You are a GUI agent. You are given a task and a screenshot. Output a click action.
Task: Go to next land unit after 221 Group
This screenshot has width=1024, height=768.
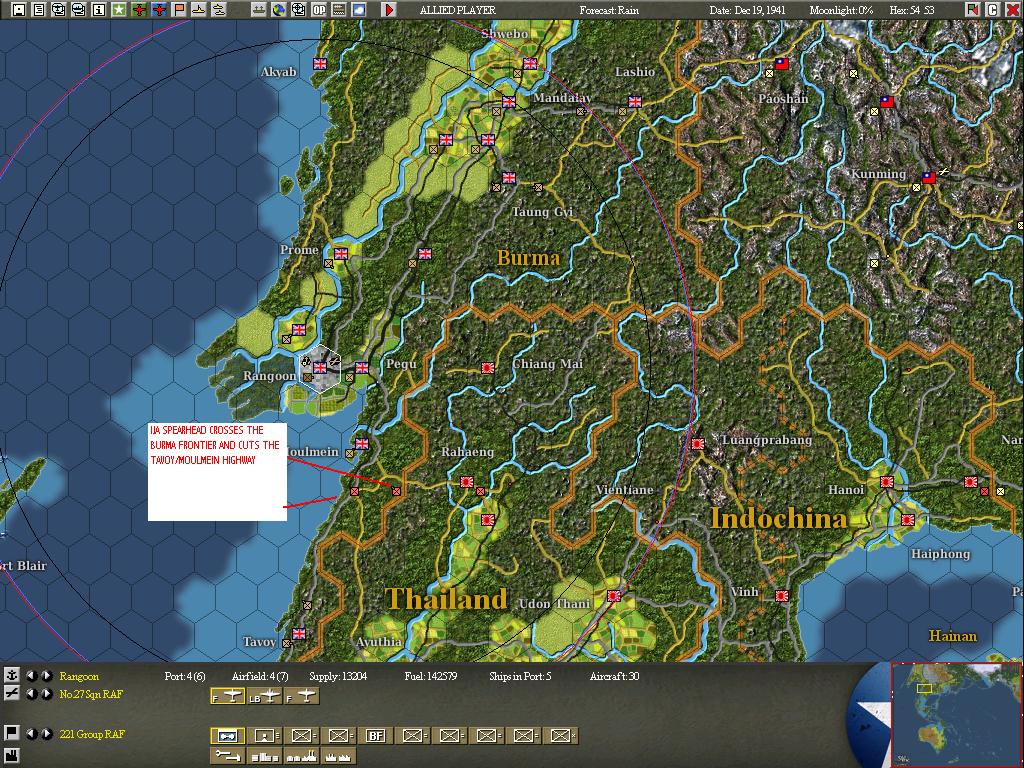pyautogui.click(x=46, y=734)
